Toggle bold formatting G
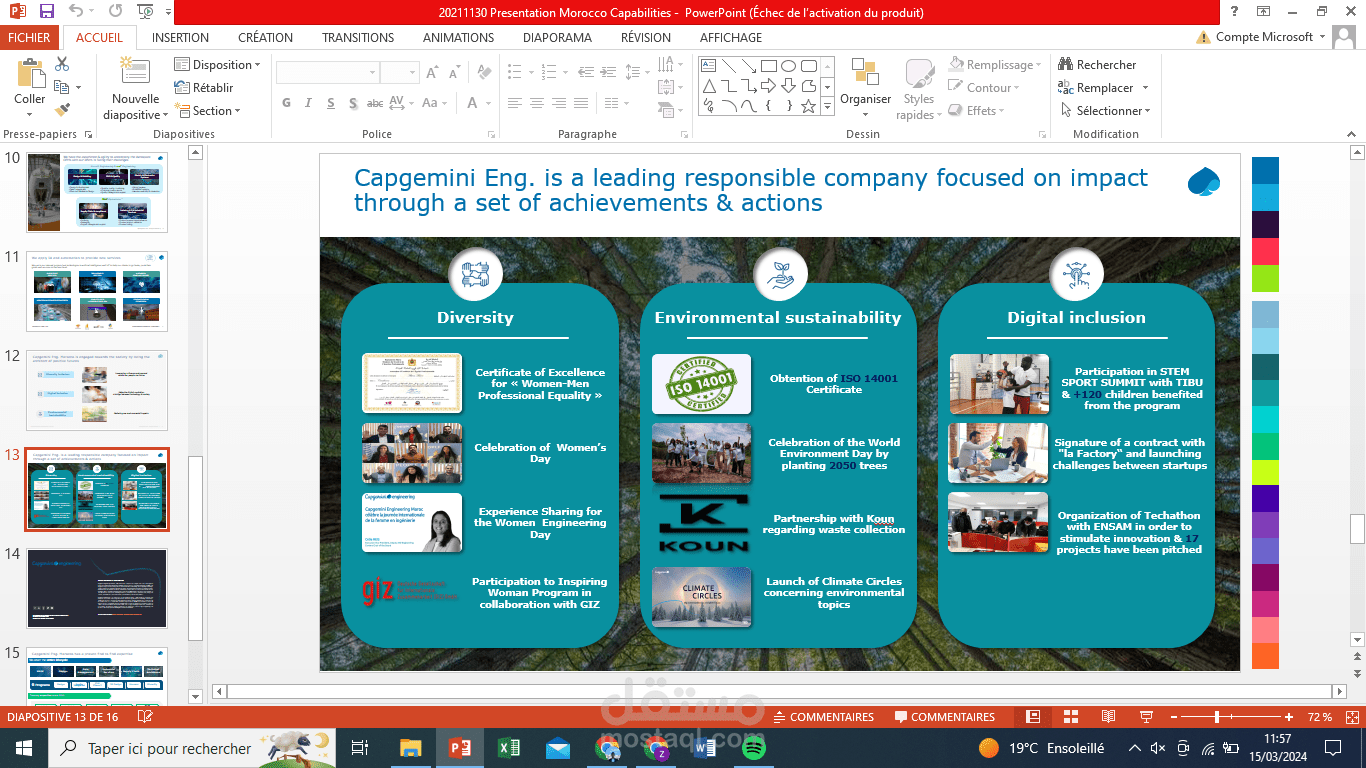Image resolution: width=1366 pixels, height=768 pixels. coord(286,103)
